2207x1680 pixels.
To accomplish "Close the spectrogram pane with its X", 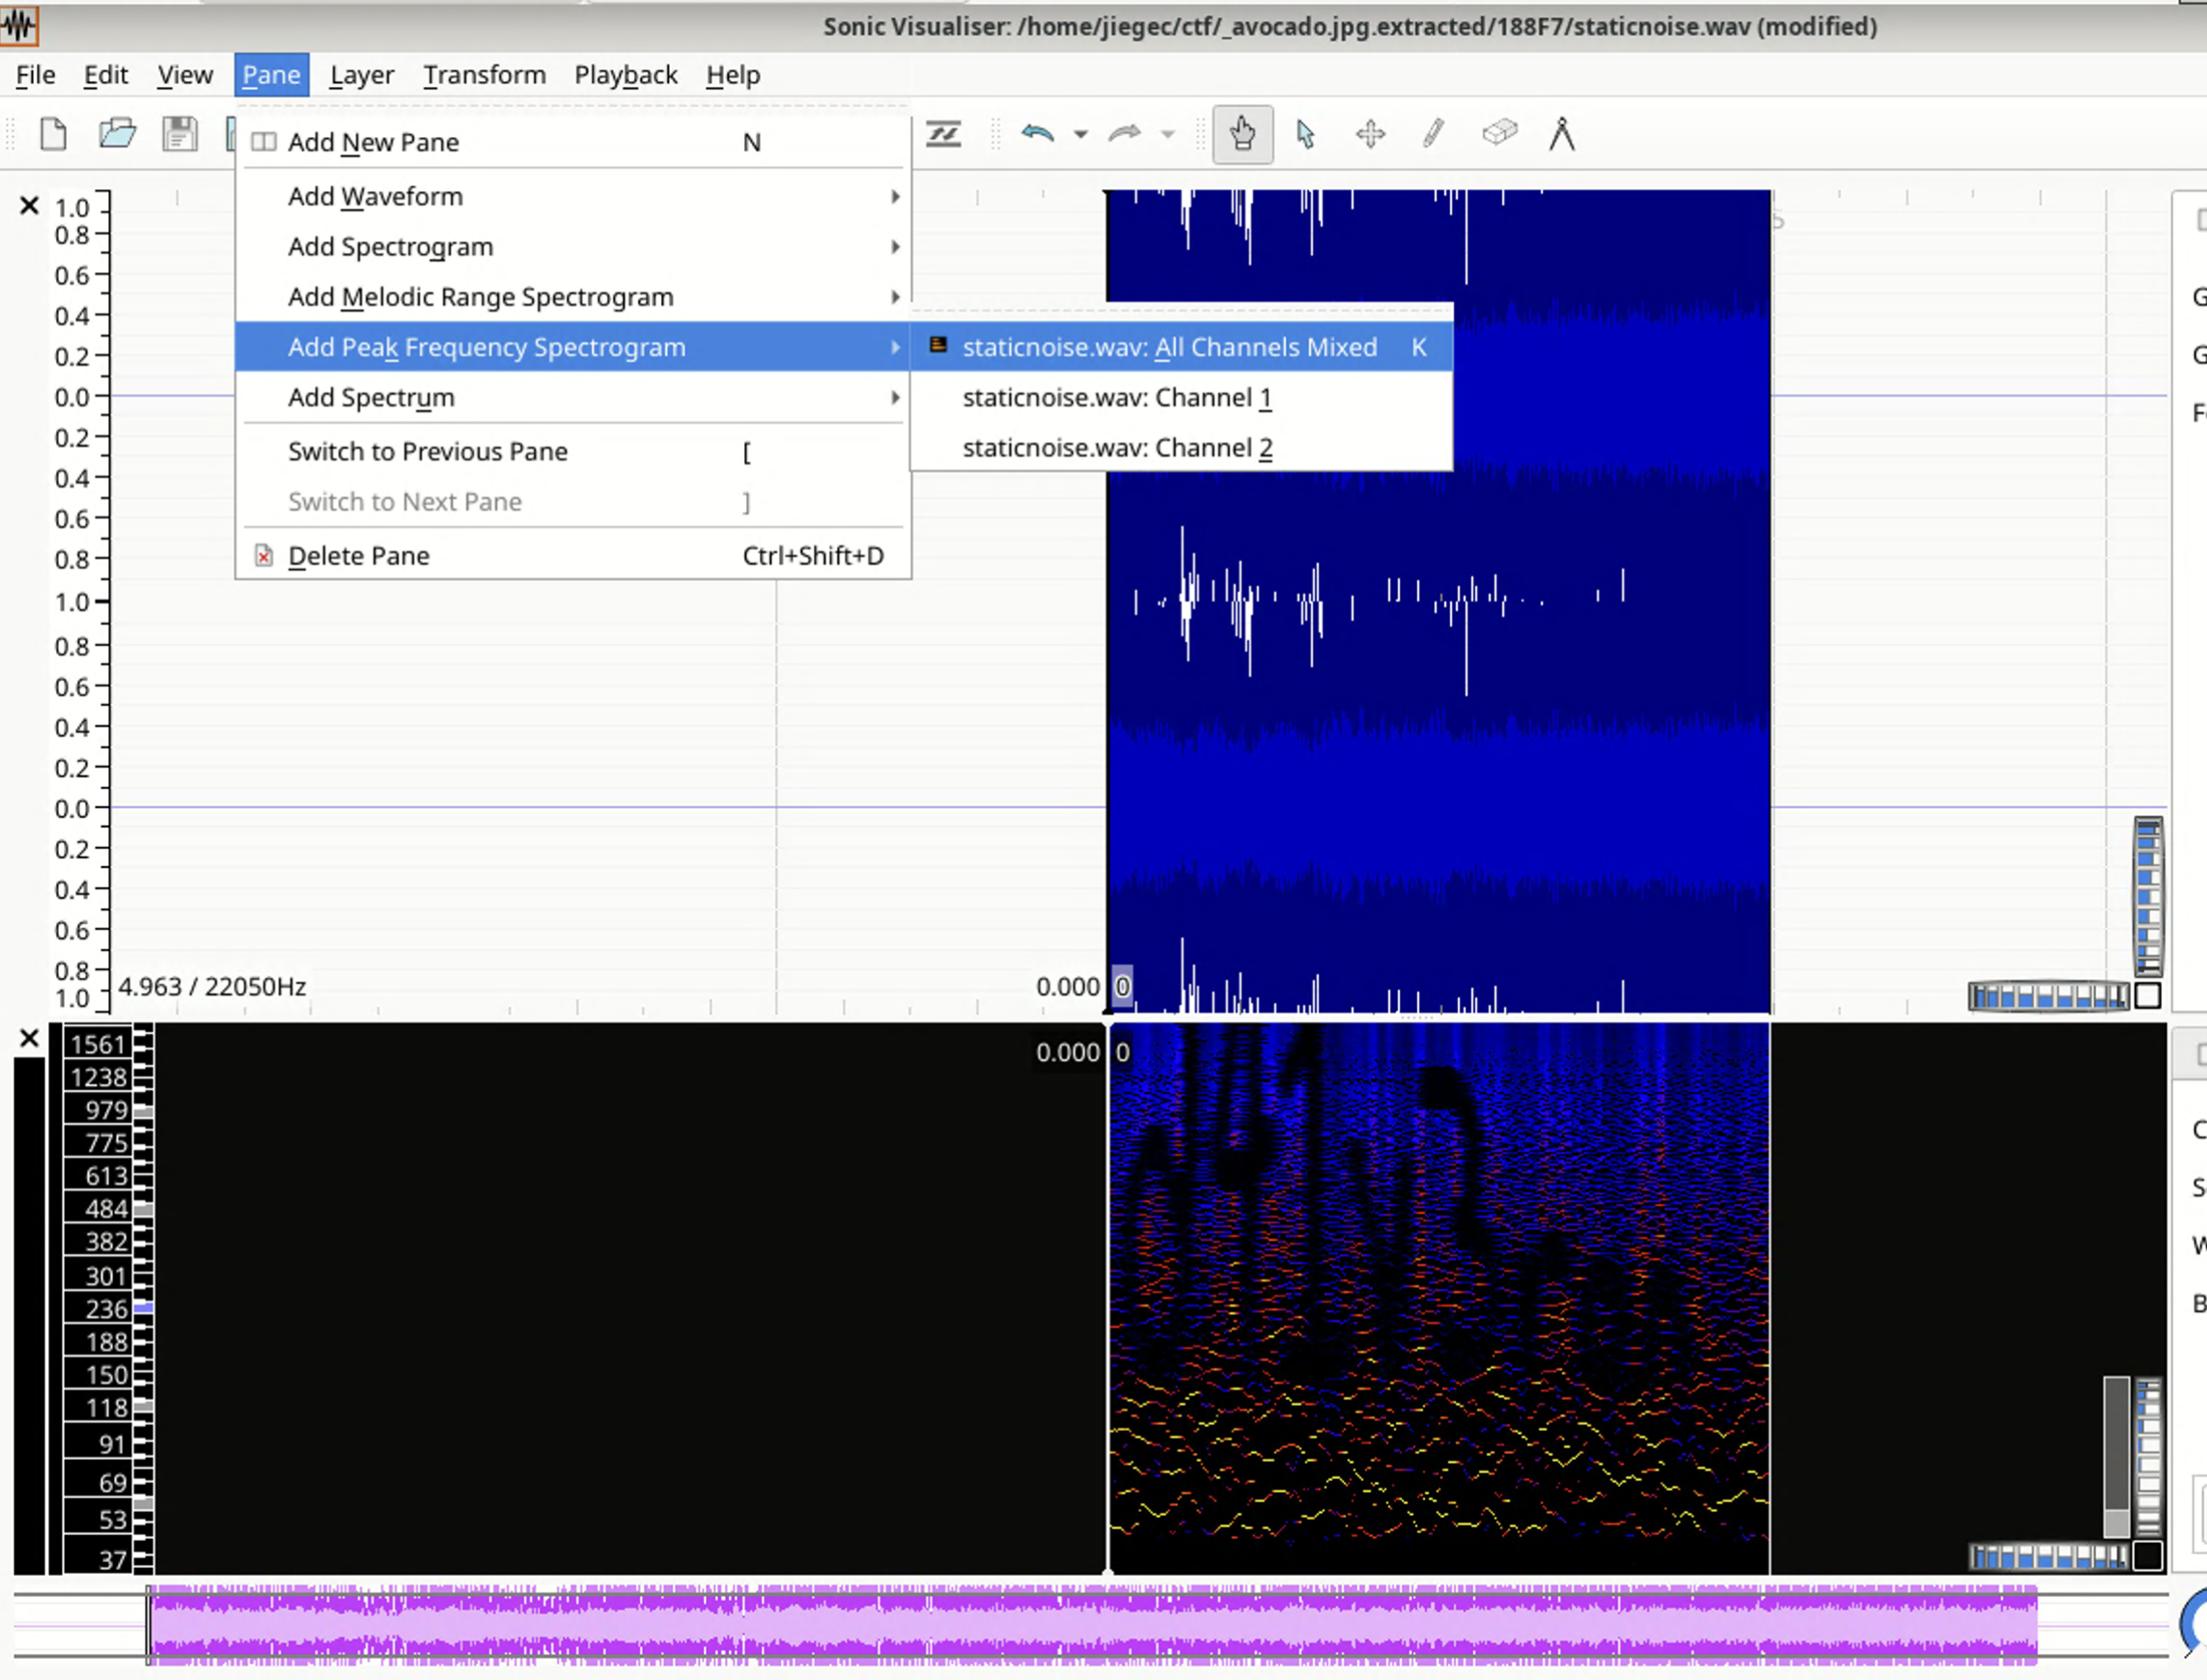I will click(29, 1039).
